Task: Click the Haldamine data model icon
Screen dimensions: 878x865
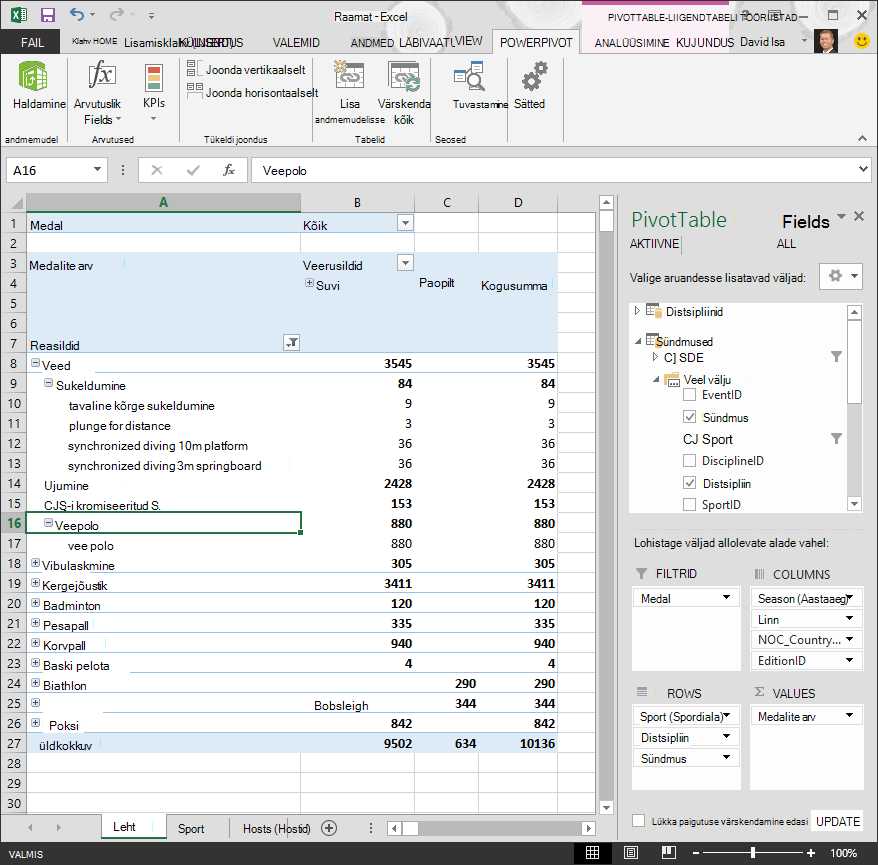Action: click(33, 76)
